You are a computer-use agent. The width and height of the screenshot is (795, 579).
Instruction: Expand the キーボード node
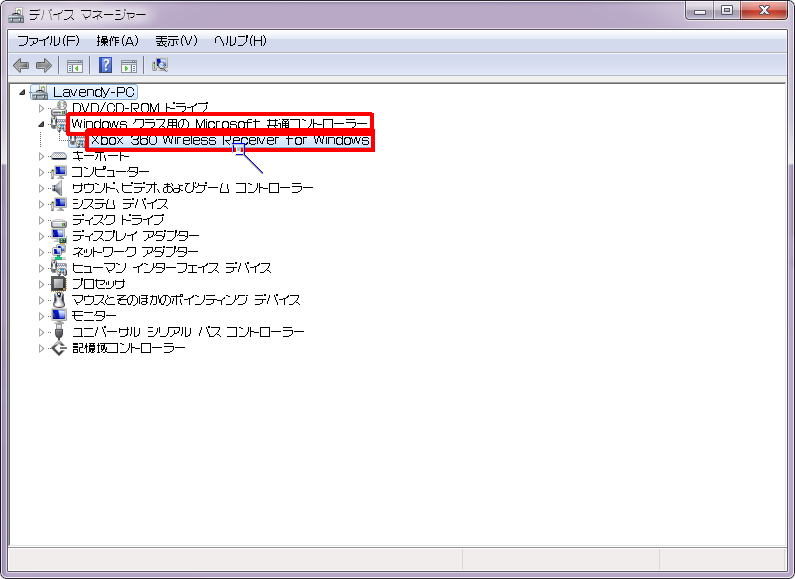42,156
